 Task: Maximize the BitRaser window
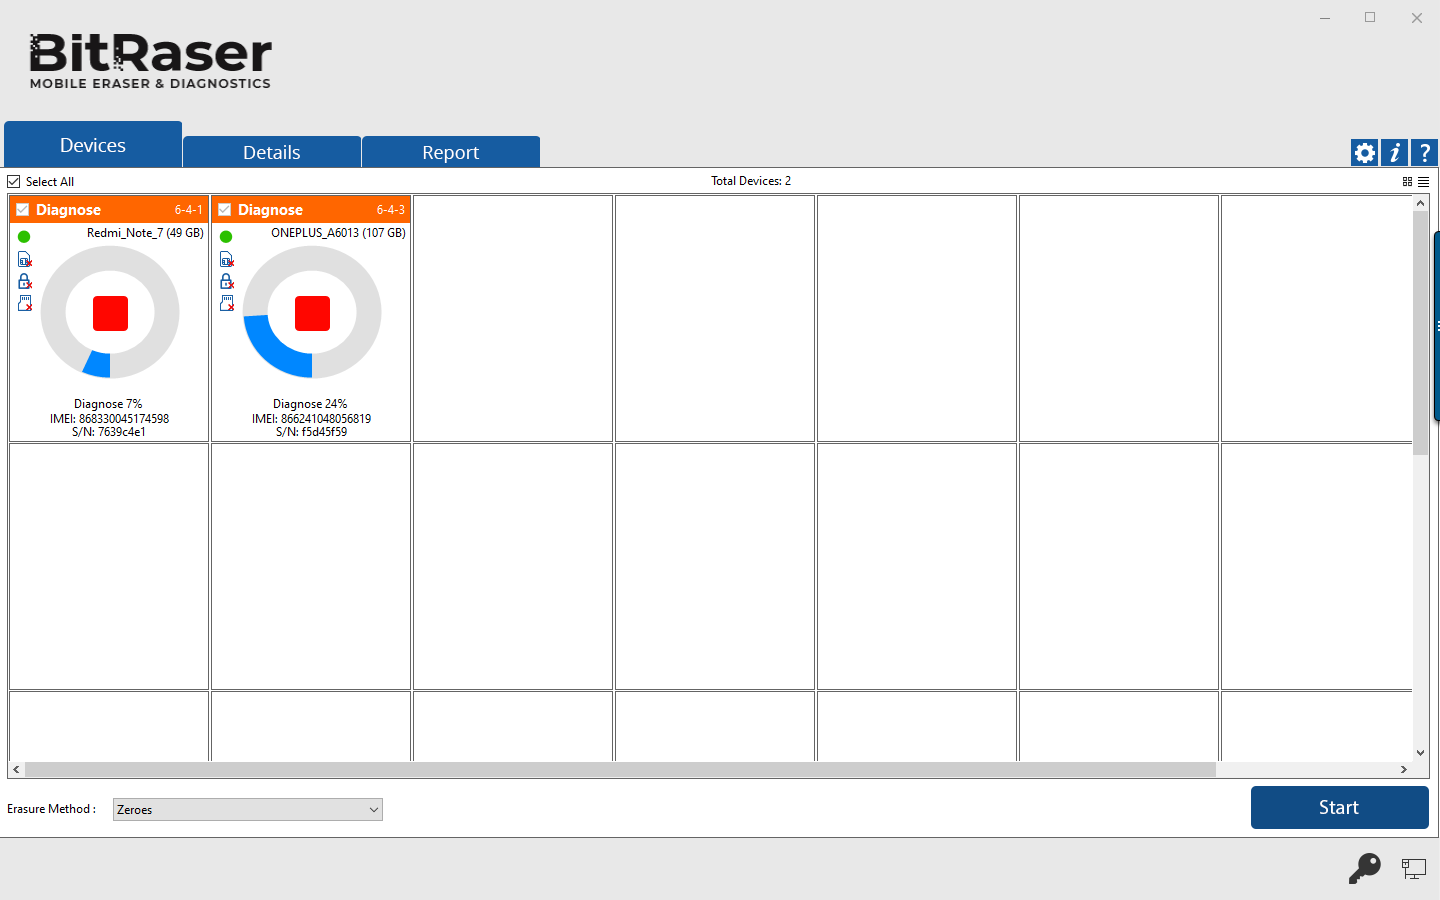coord(1370,17)
